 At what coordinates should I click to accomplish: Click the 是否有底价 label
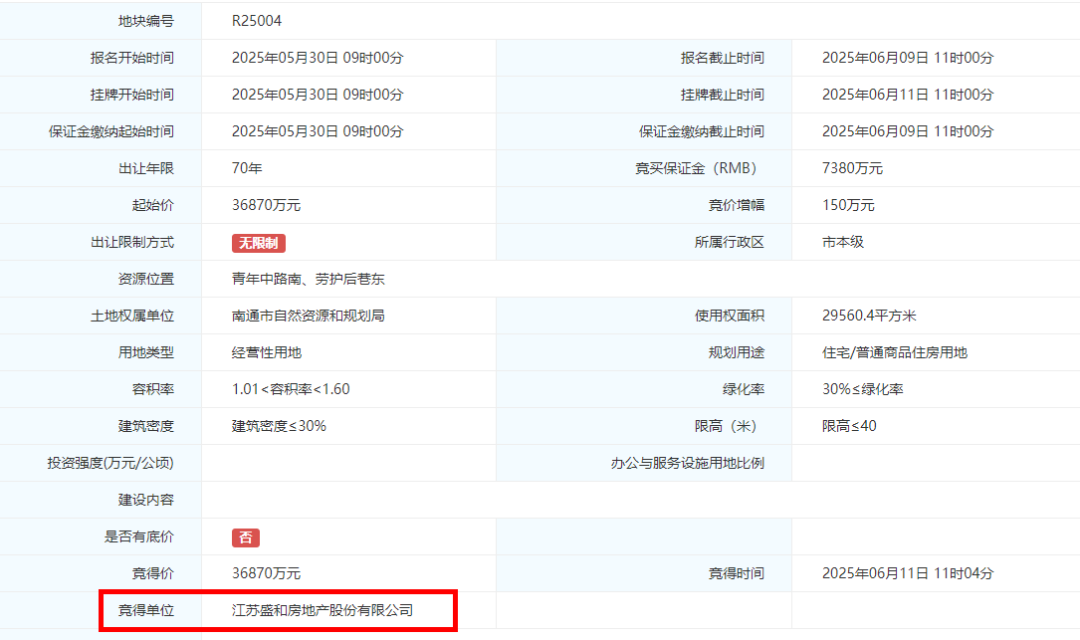pos(139,537)
